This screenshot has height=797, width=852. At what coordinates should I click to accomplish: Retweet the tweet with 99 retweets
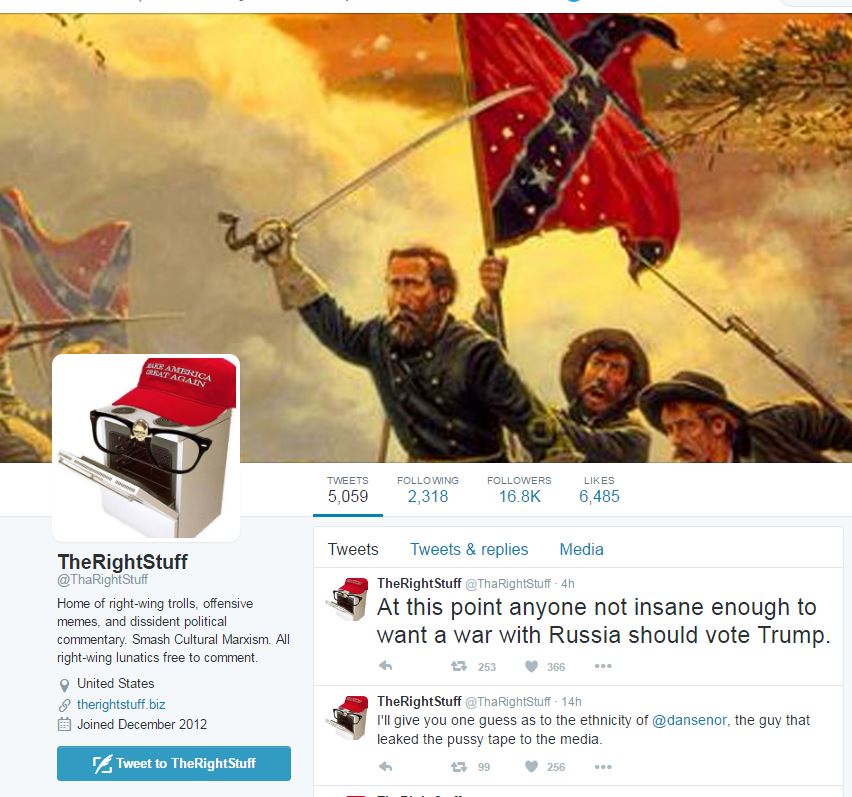click(459, 767)
